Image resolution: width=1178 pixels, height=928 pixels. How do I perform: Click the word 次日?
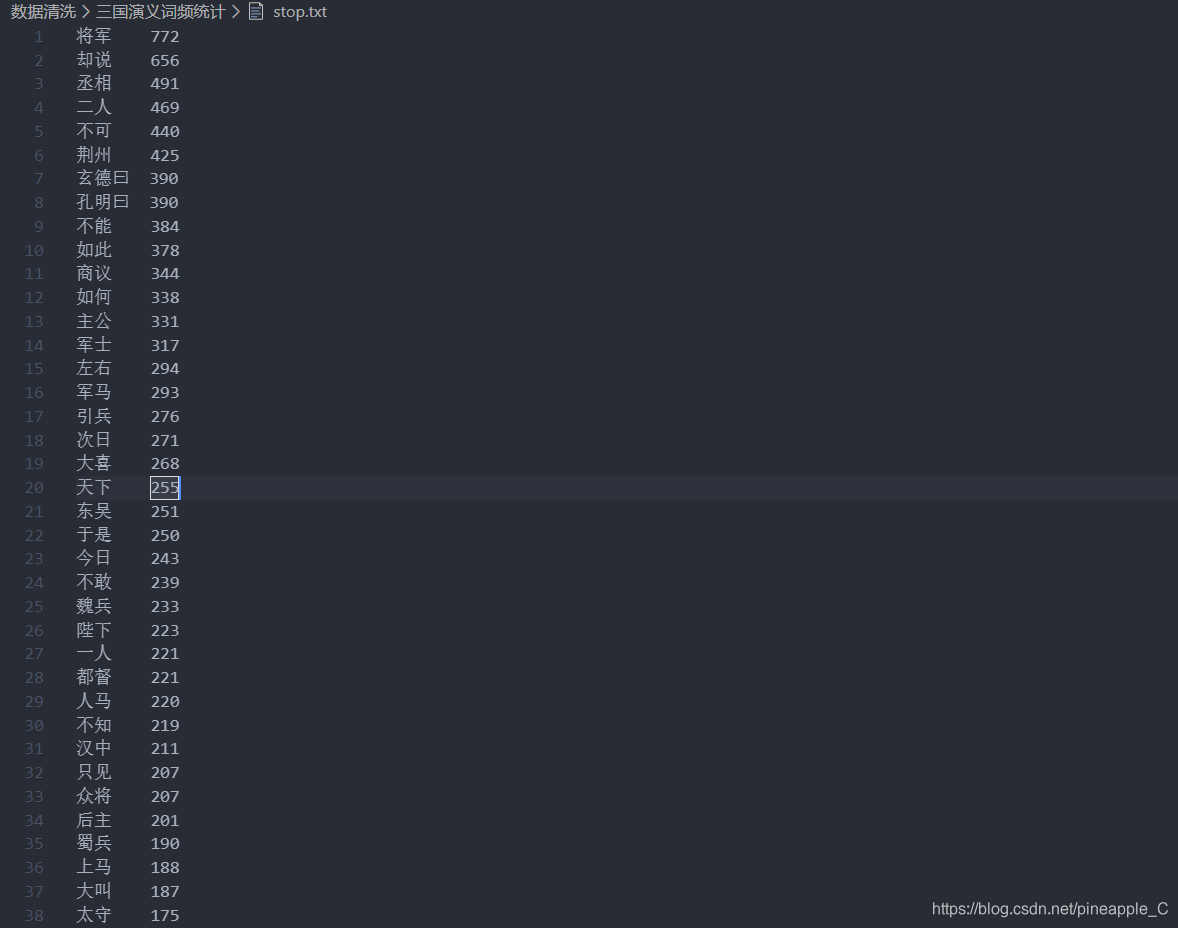pyautogui.click(x=94, y=440)
